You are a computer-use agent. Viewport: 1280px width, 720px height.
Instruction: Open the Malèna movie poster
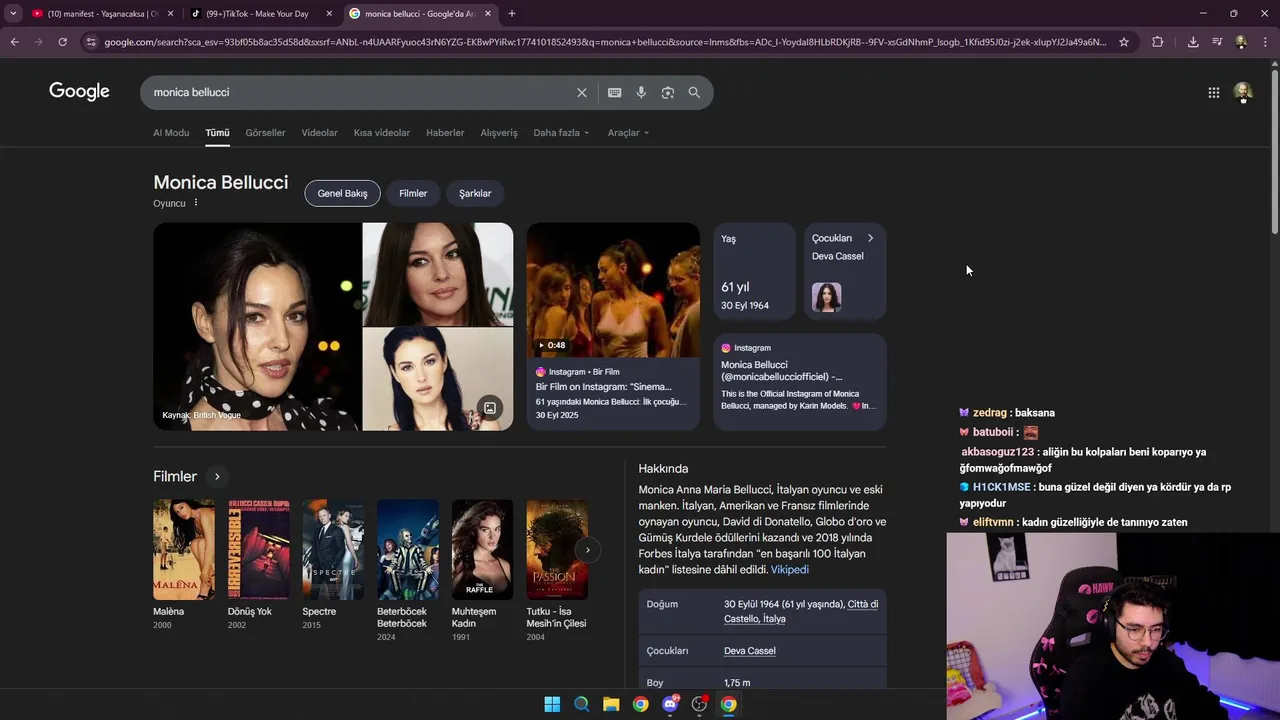point(184,549)
